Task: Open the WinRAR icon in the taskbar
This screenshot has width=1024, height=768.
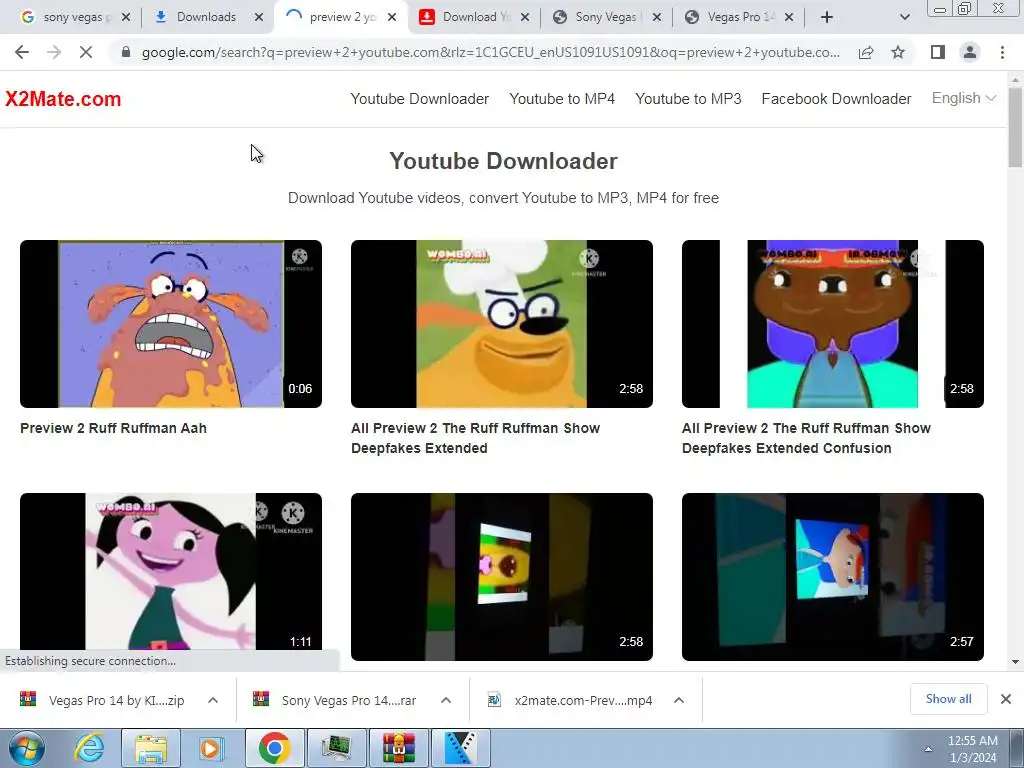Action: [398, 748]
